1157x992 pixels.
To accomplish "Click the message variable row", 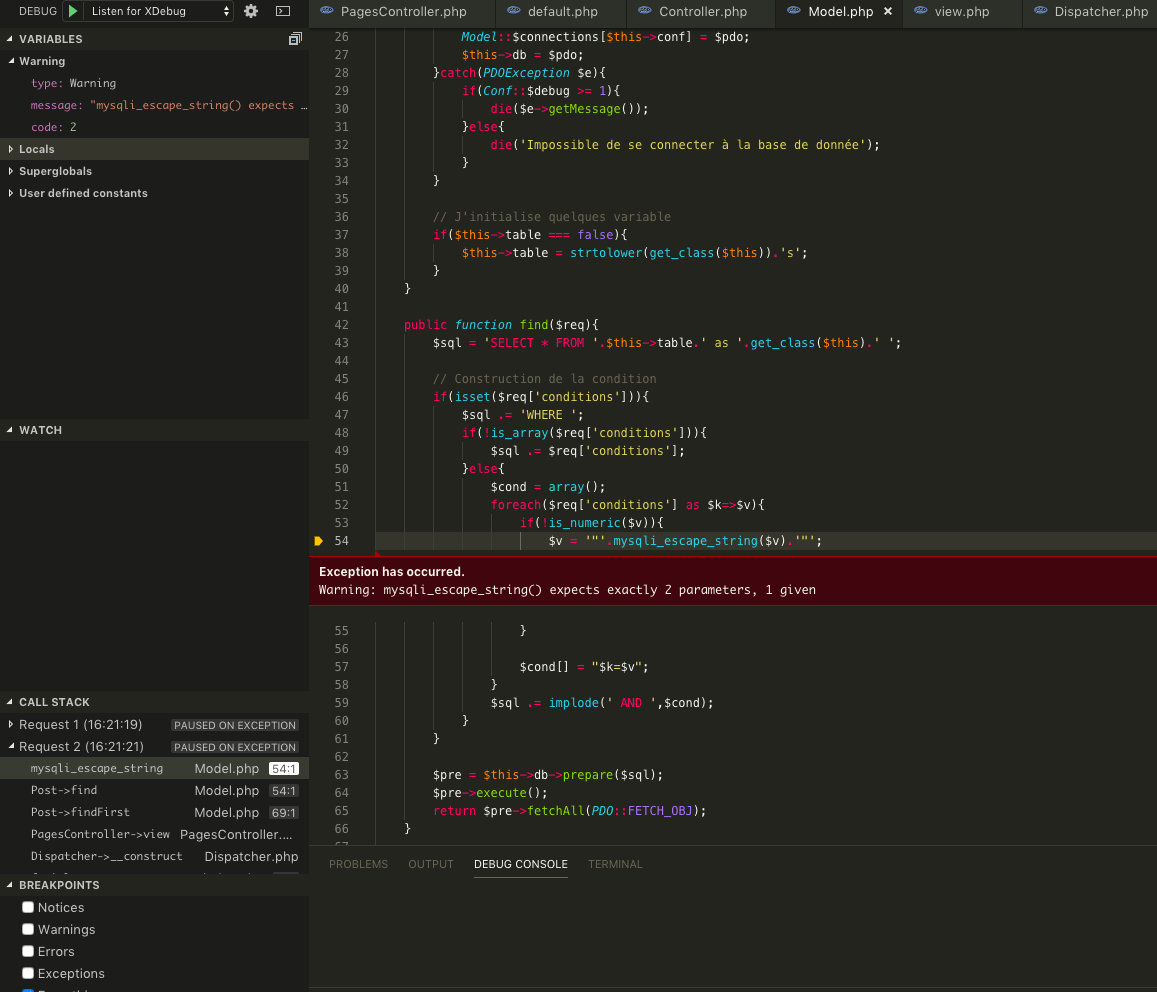I will pyautogui.click(x=154, y=106).
